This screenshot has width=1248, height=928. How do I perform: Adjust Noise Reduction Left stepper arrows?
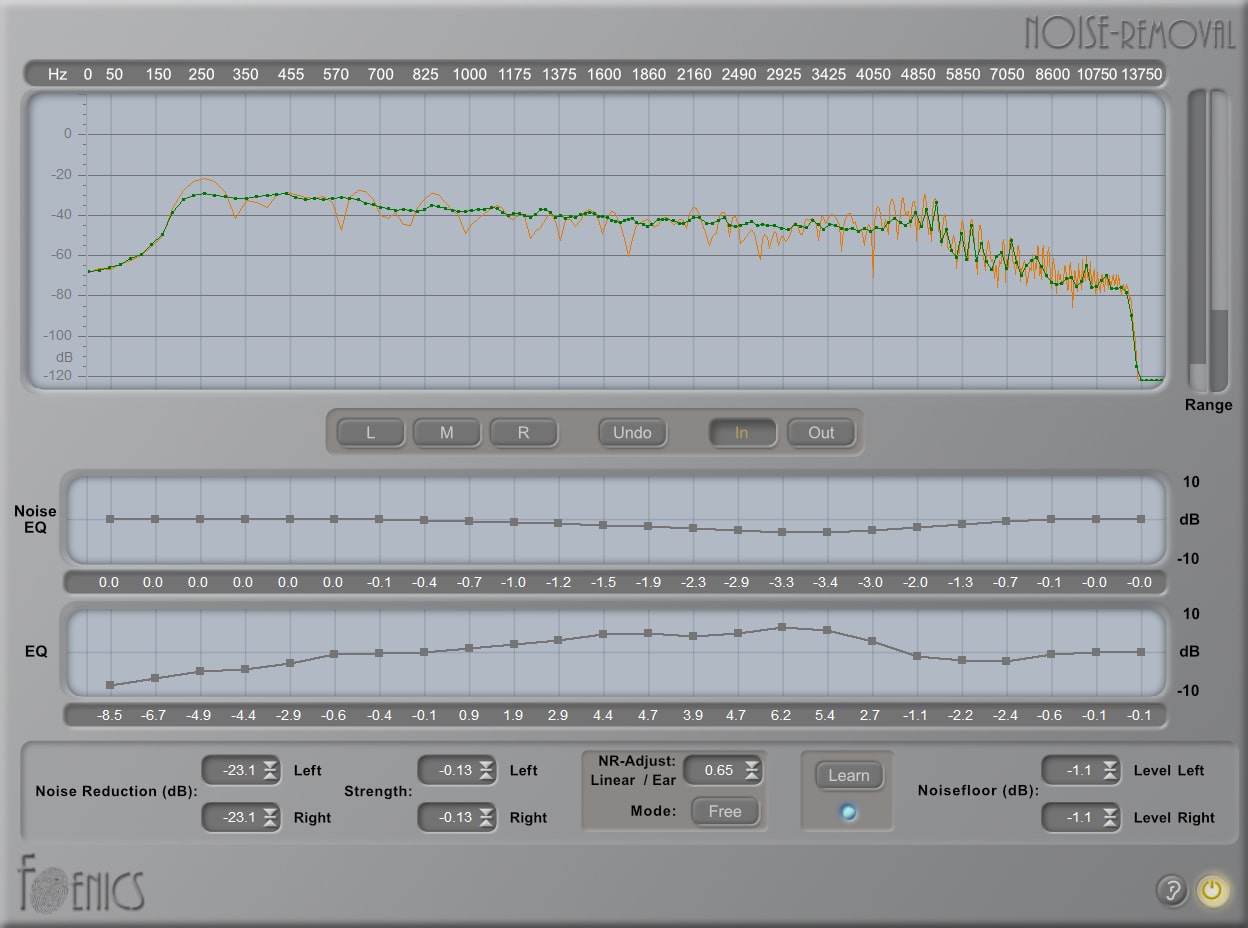tap(270, 770)
